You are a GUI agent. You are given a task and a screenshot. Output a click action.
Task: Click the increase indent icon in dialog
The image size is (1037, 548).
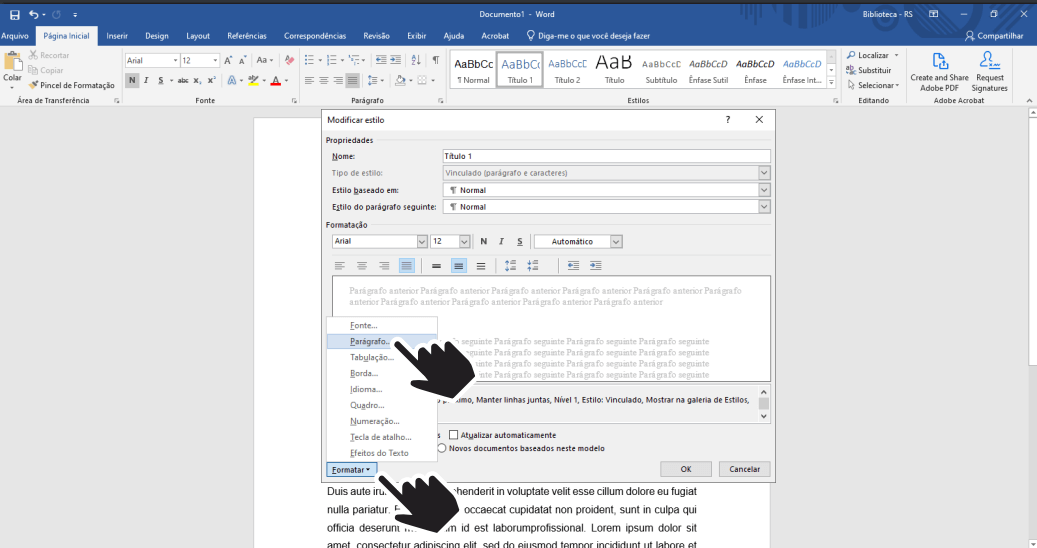[x=596, y=266]
